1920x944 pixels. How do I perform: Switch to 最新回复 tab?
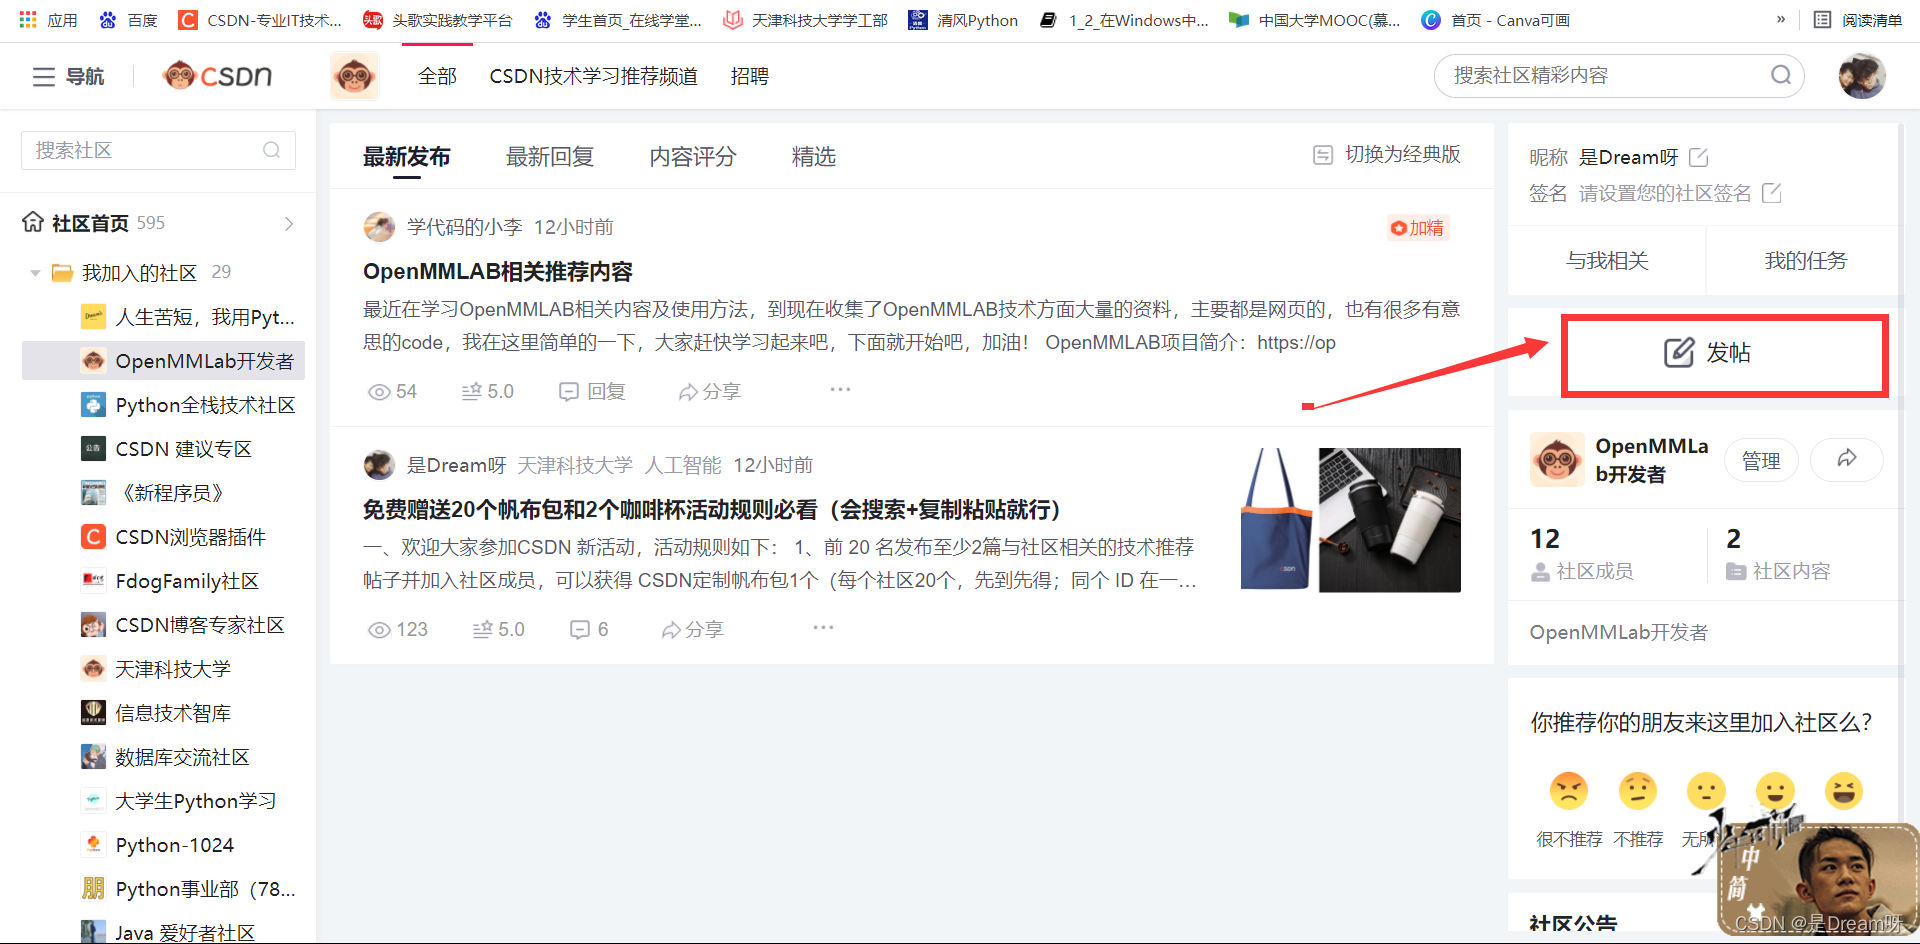[x=550, y=157]
